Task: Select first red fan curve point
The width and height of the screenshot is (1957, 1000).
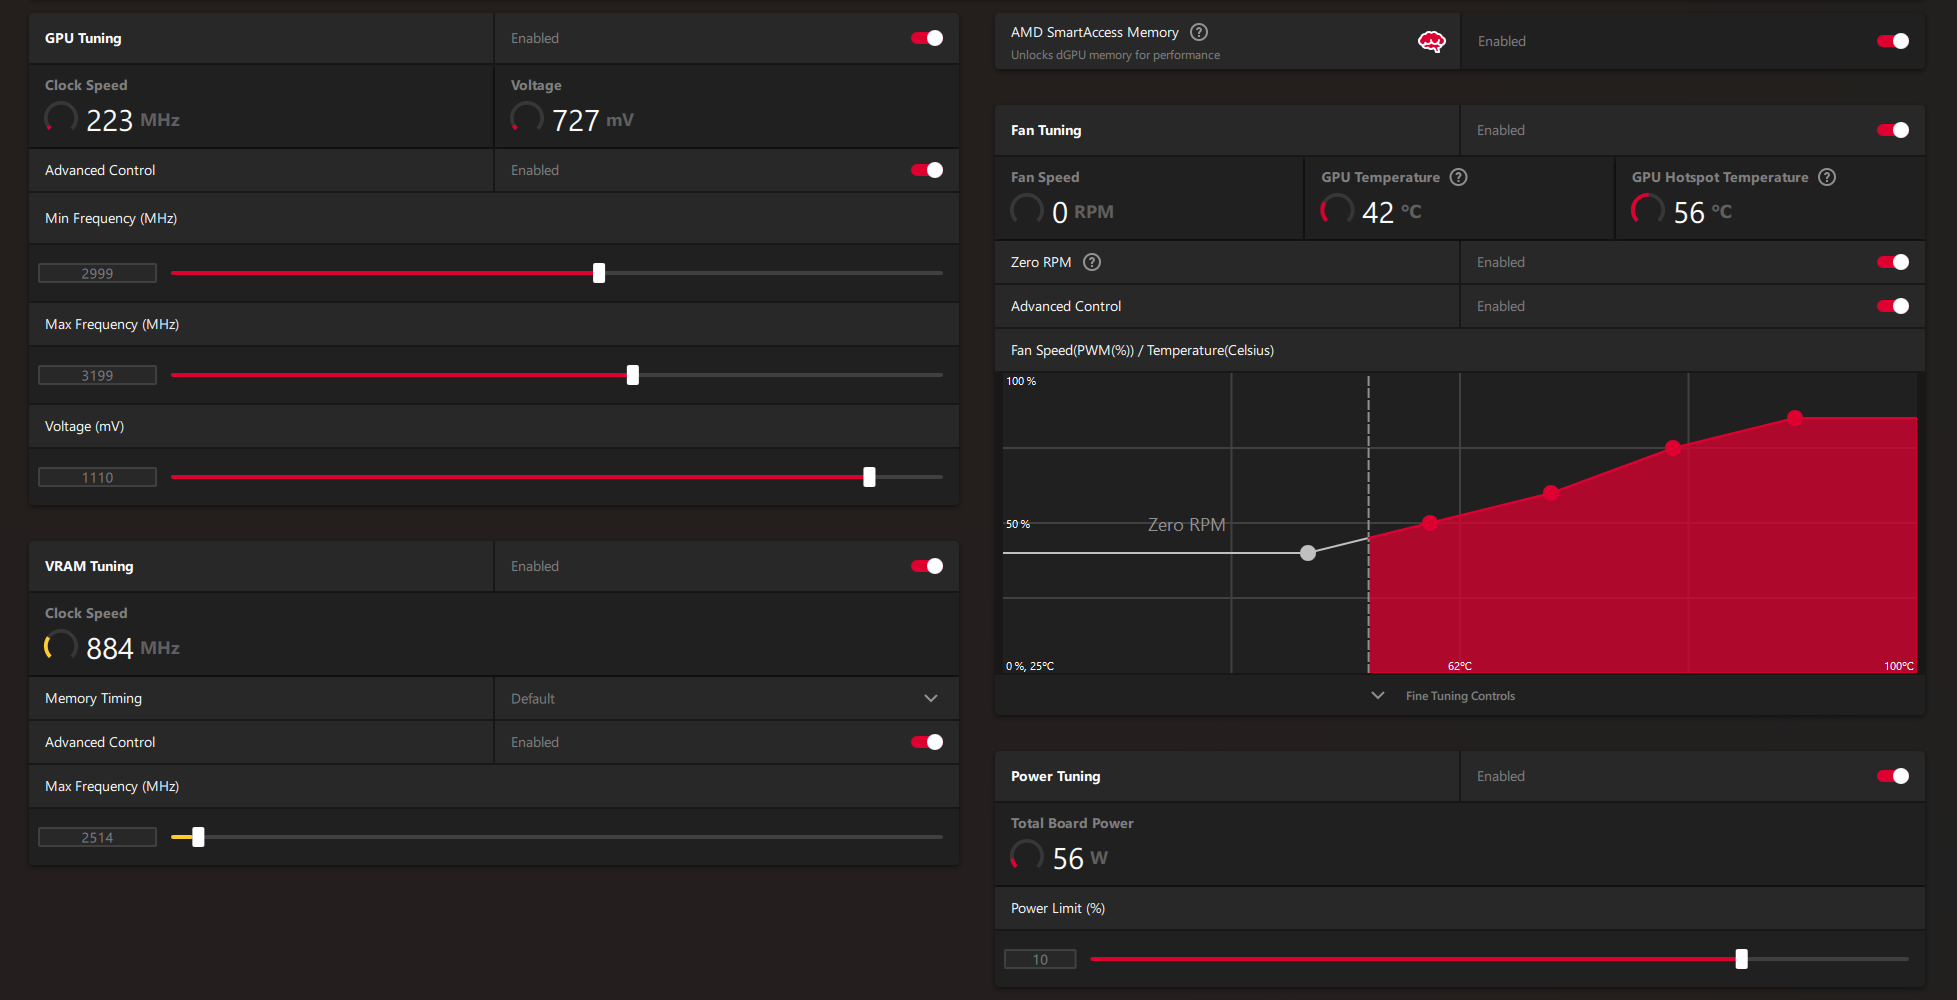Action: coord(1430,523)
